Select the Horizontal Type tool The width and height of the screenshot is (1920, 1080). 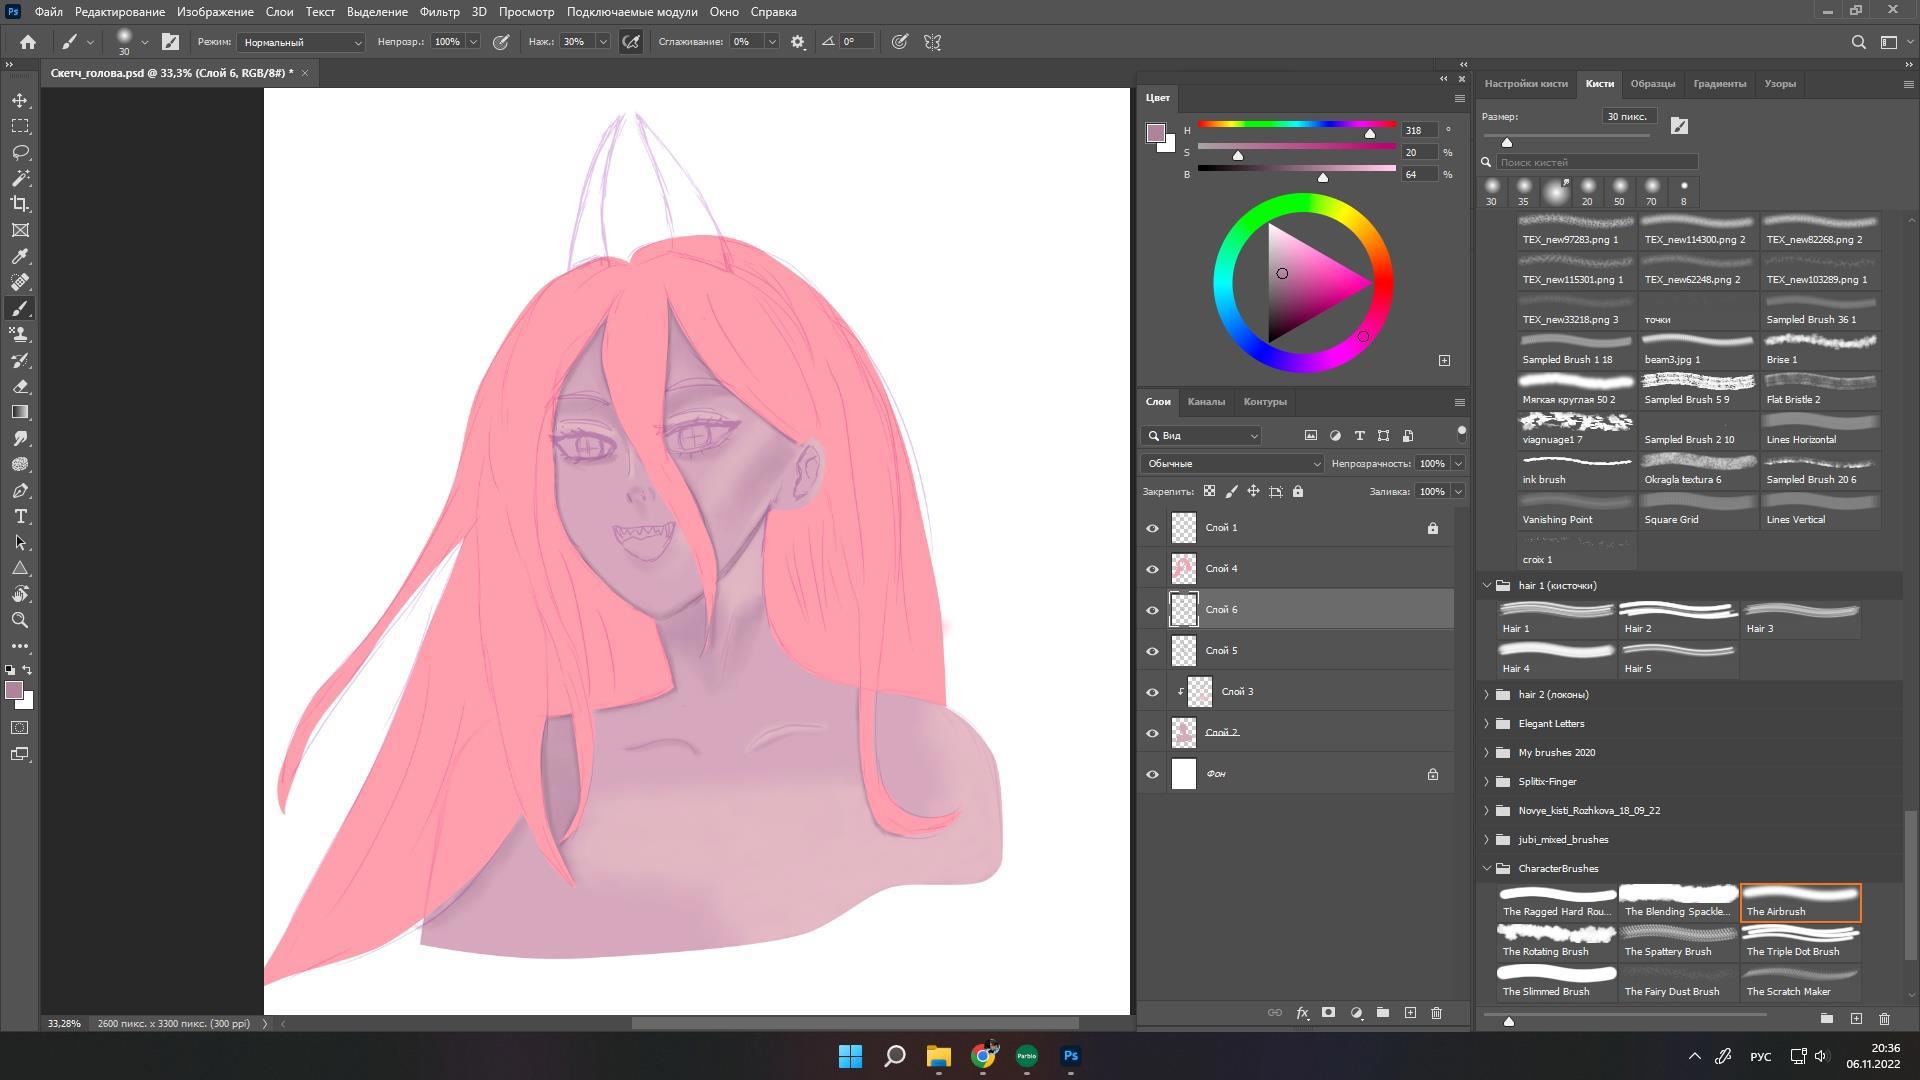click(20, 516)
